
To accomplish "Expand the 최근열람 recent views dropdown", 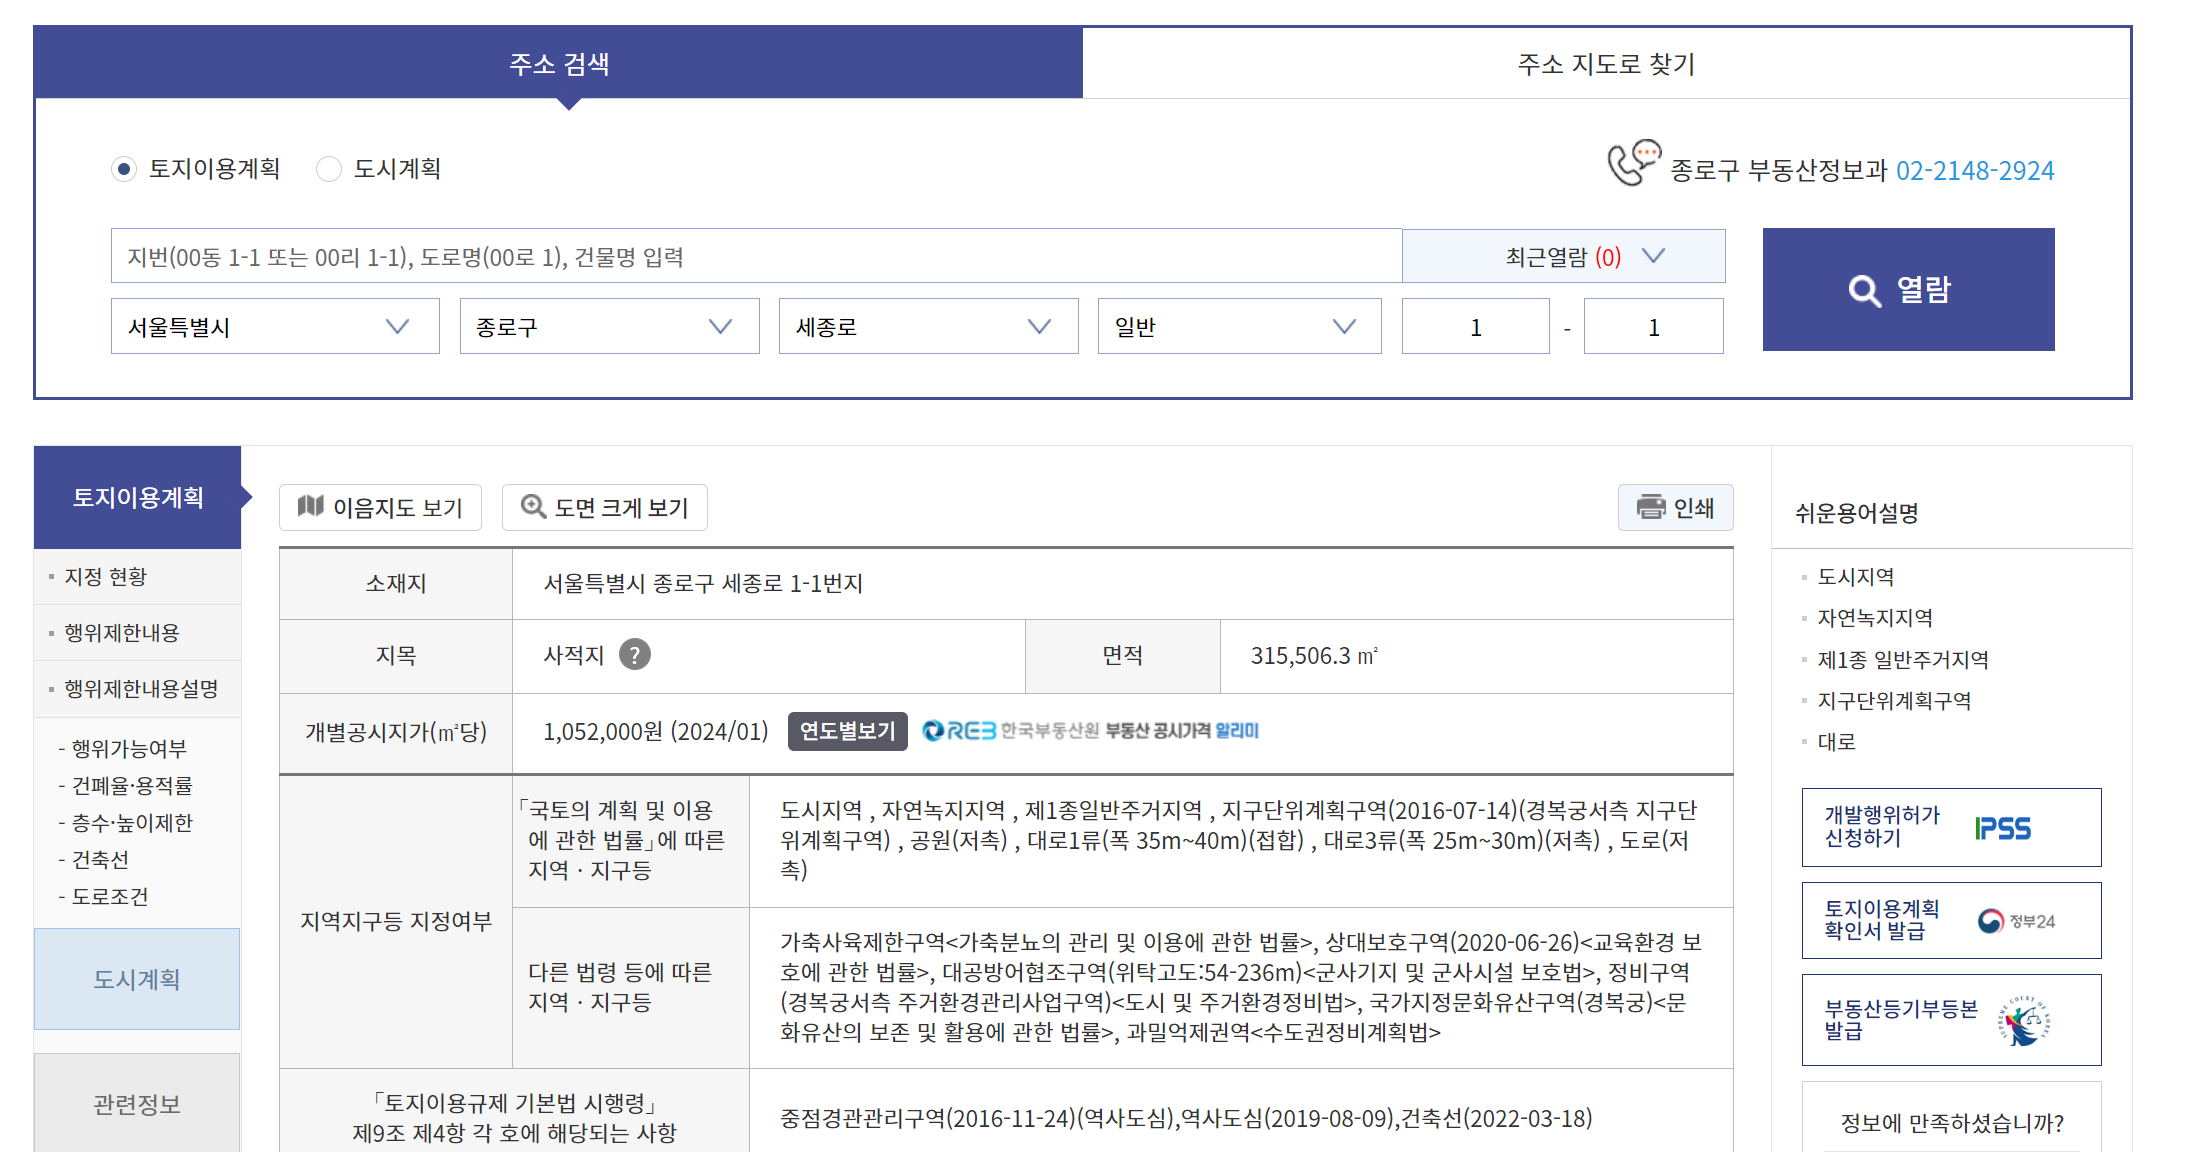I will click(x=1563, y=257).
